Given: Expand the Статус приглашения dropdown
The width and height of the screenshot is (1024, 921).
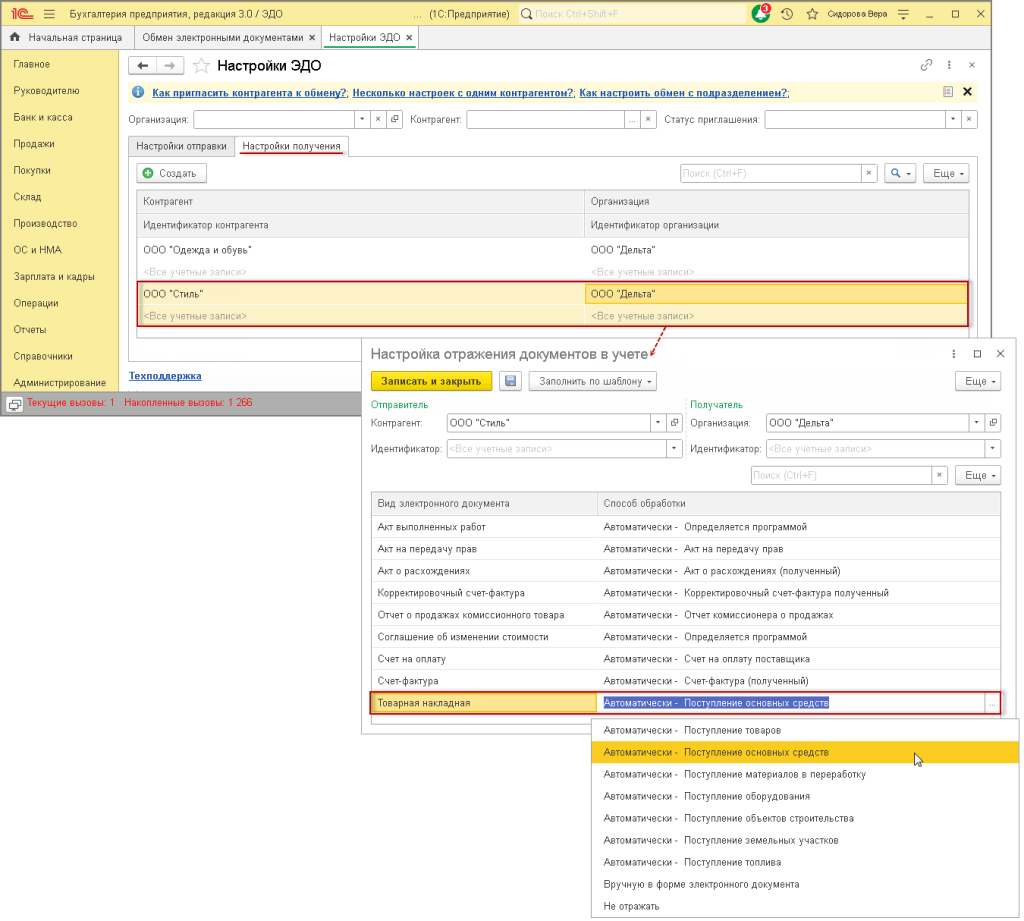Looking at the screenshot, I should [x=951, y=119].
